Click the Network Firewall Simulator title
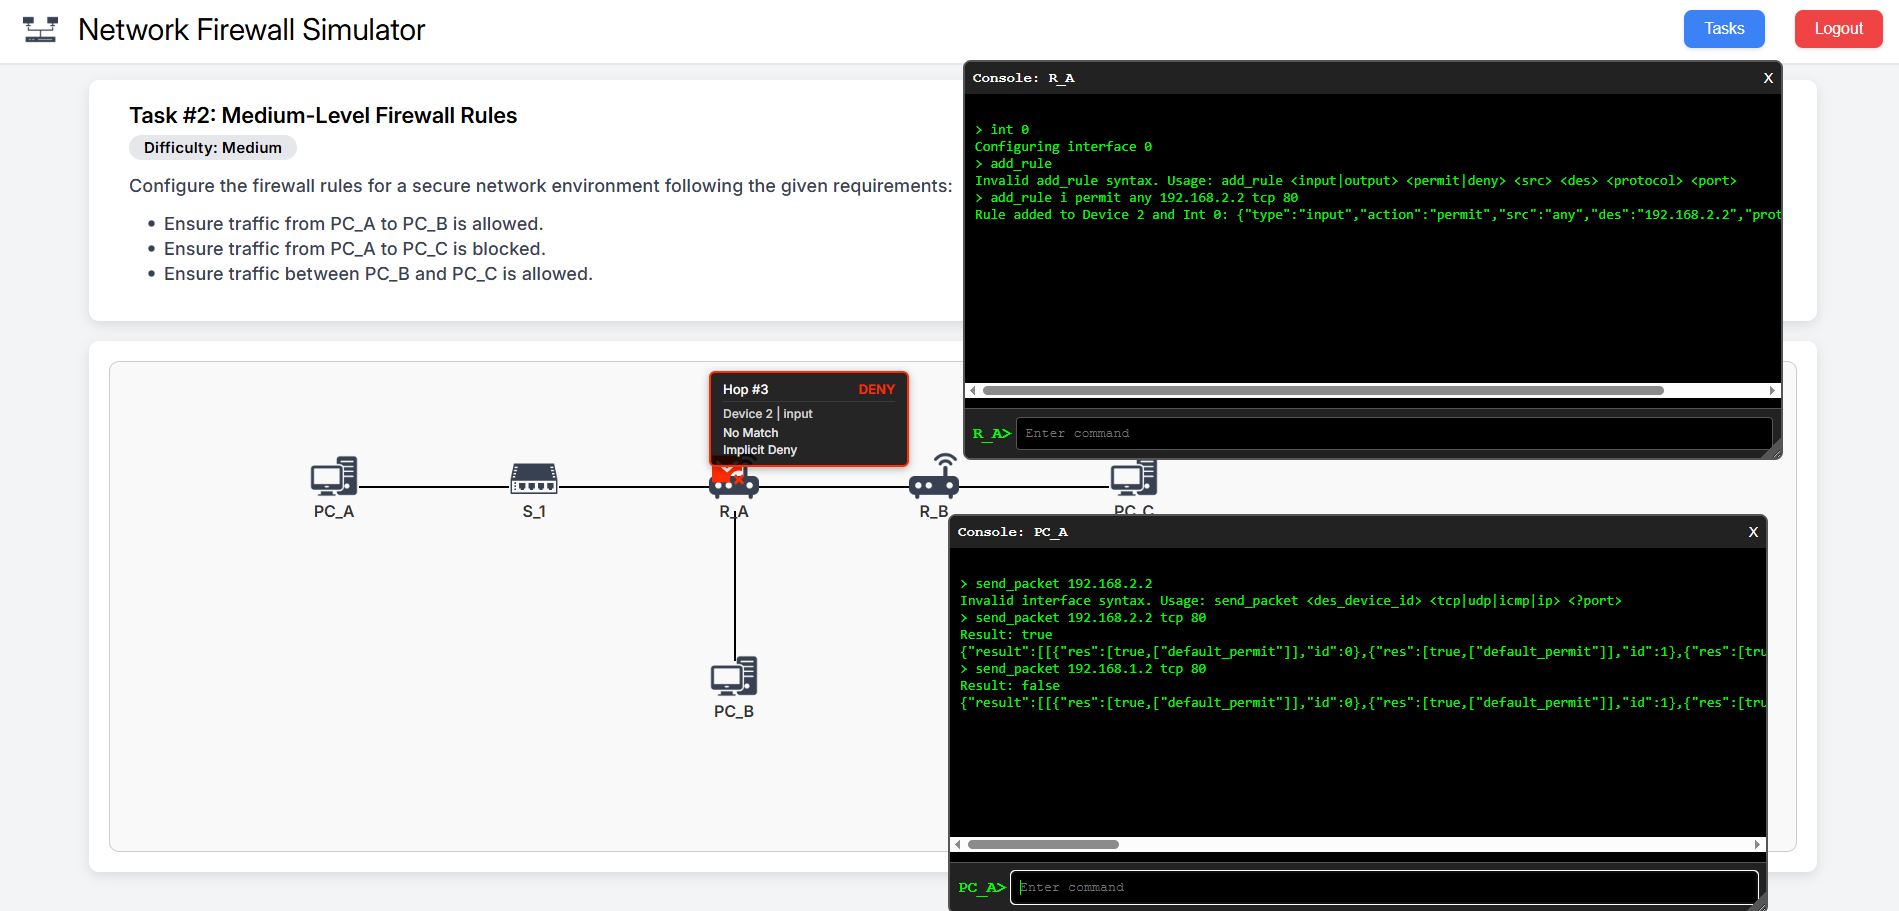The width and height of the screenshot is (1899, 911). (251, 30)
